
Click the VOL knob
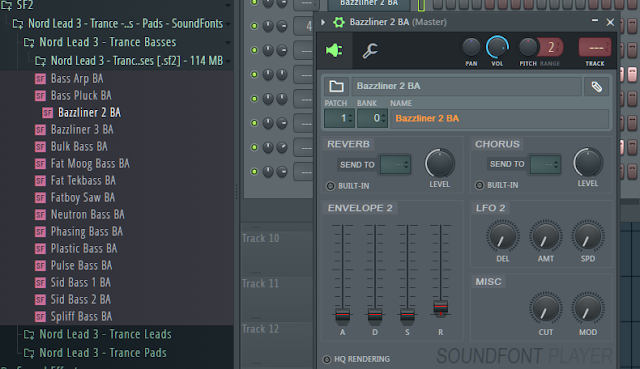497,47
